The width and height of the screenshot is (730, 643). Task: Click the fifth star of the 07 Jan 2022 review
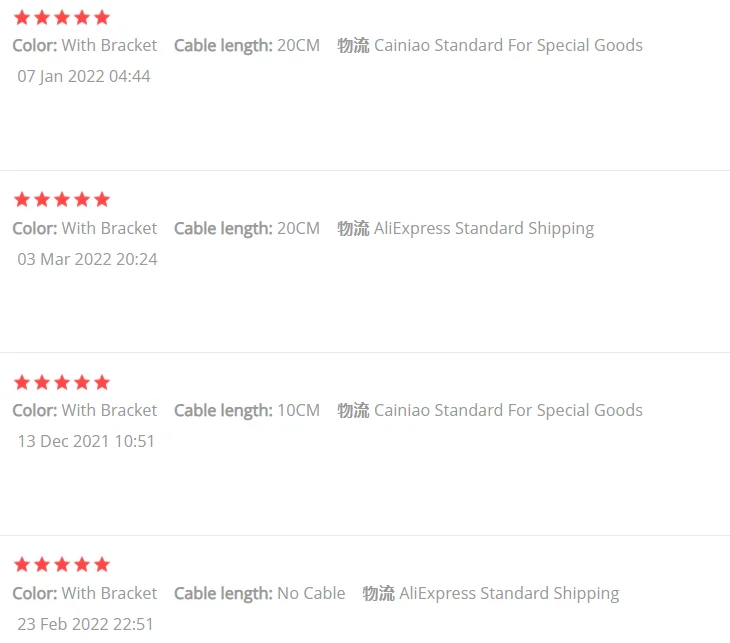tap(101, 17)
